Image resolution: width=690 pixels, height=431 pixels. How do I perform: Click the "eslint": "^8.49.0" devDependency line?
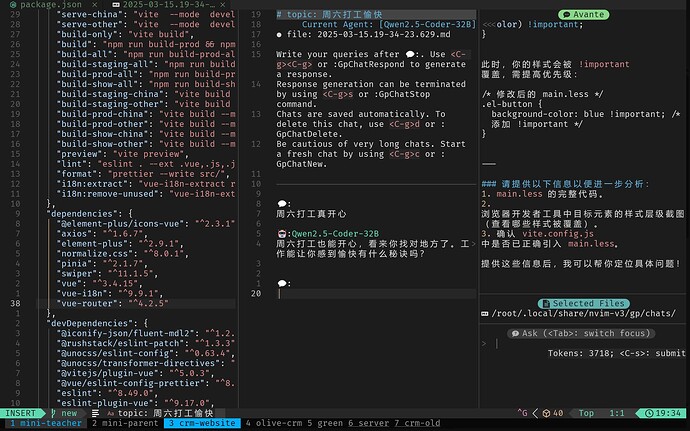pyautogui.click(x=107, y=393)
